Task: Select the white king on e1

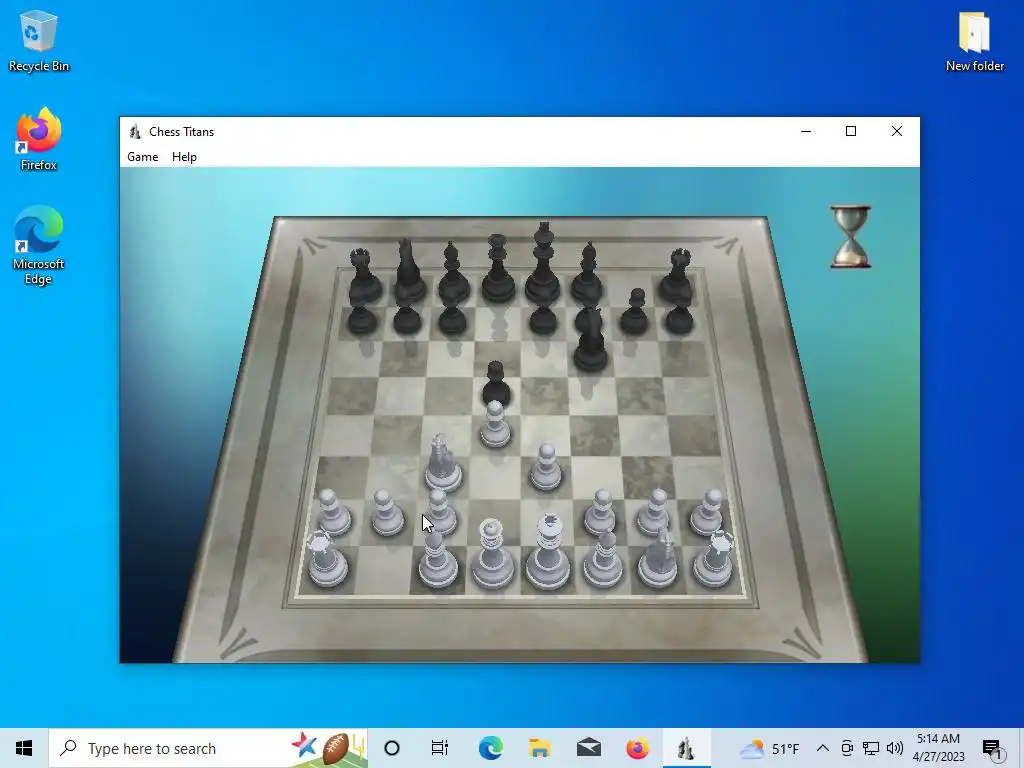Action: click(x=548, y=552)
